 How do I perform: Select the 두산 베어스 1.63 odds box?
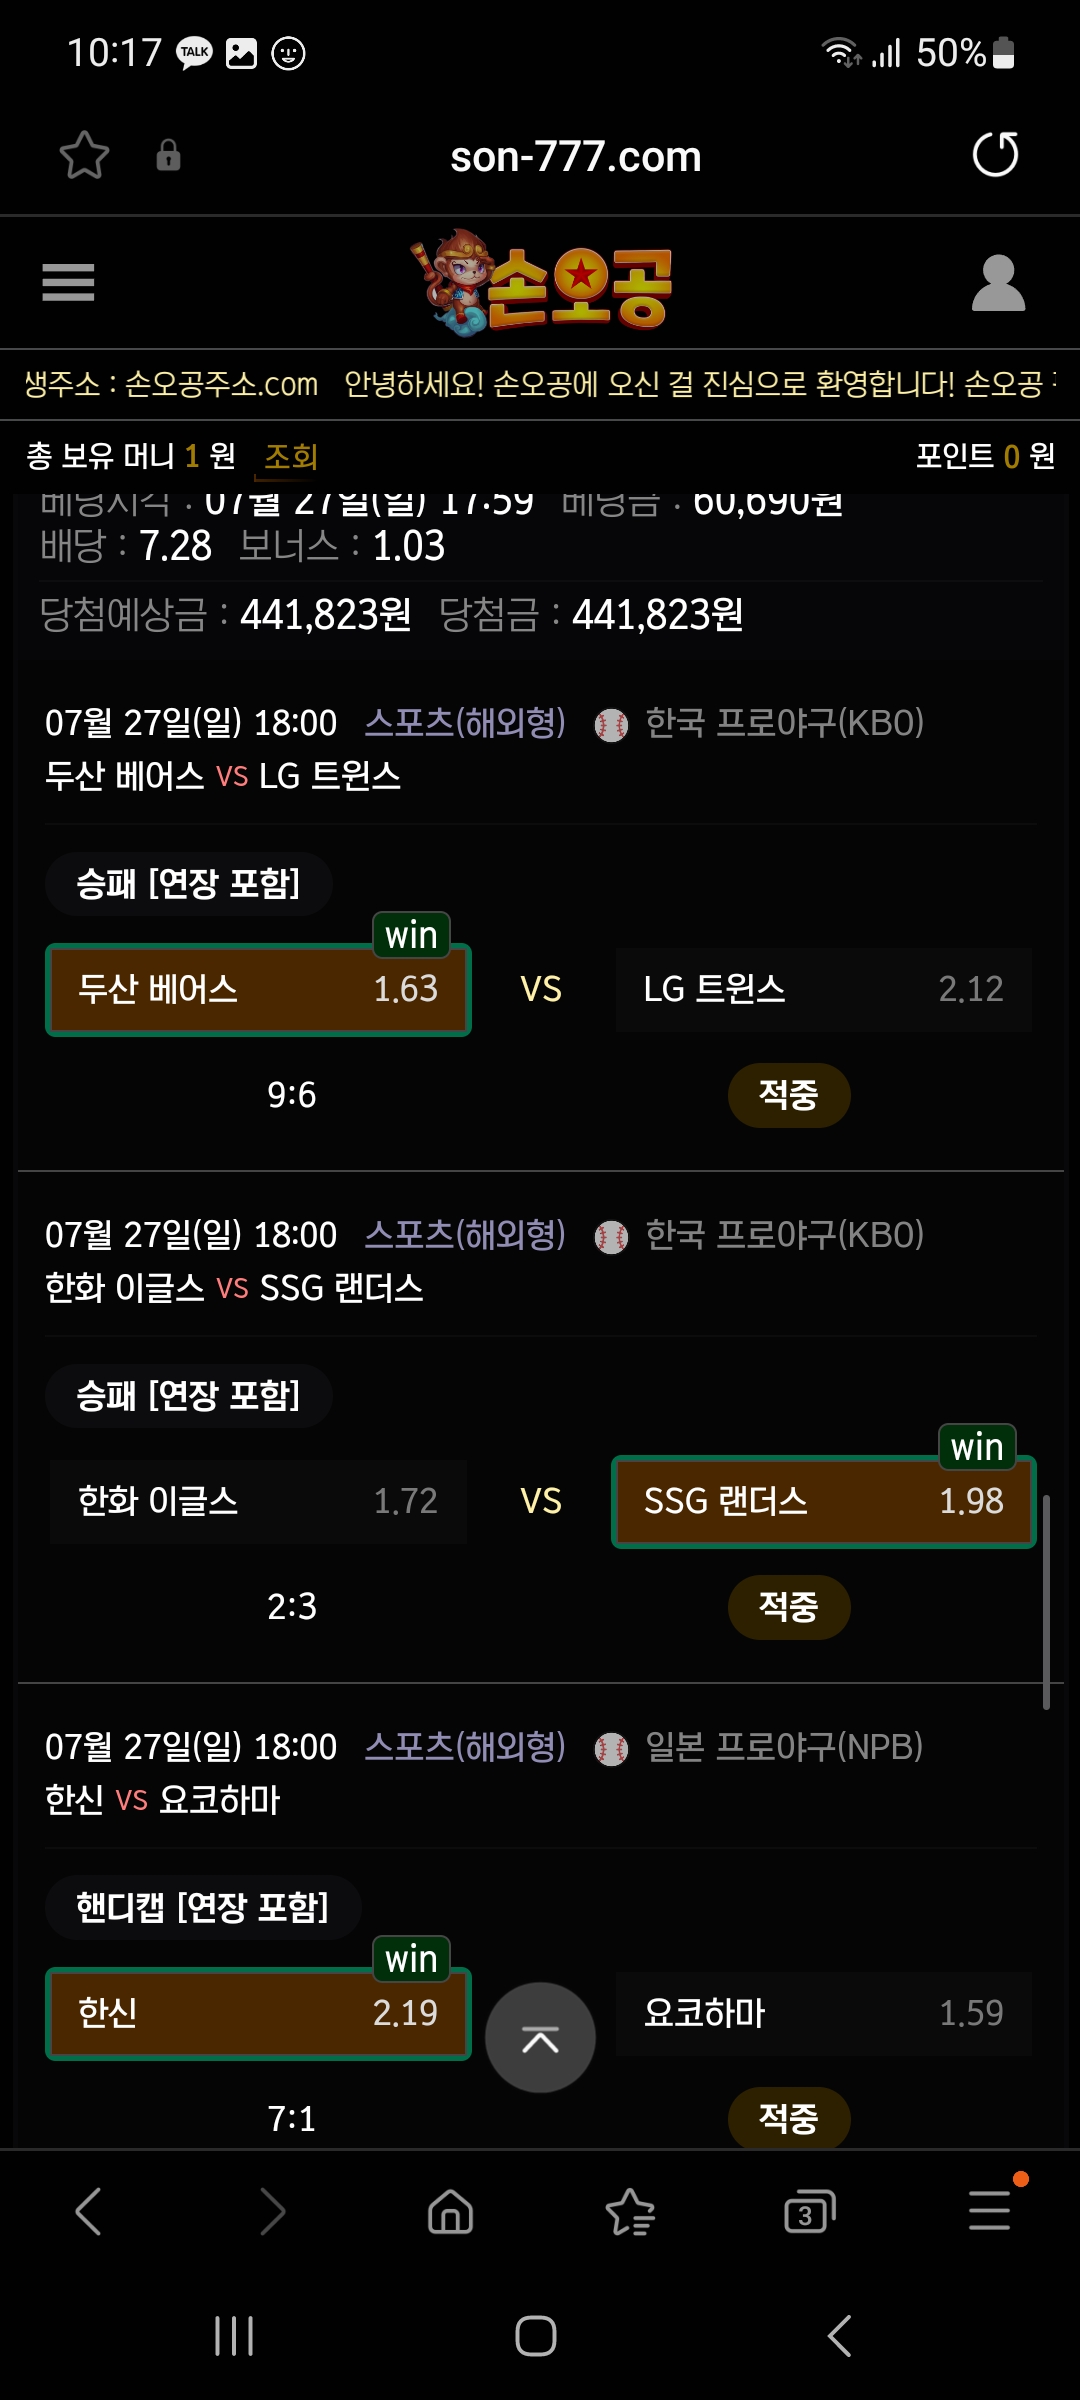point(258,990)
